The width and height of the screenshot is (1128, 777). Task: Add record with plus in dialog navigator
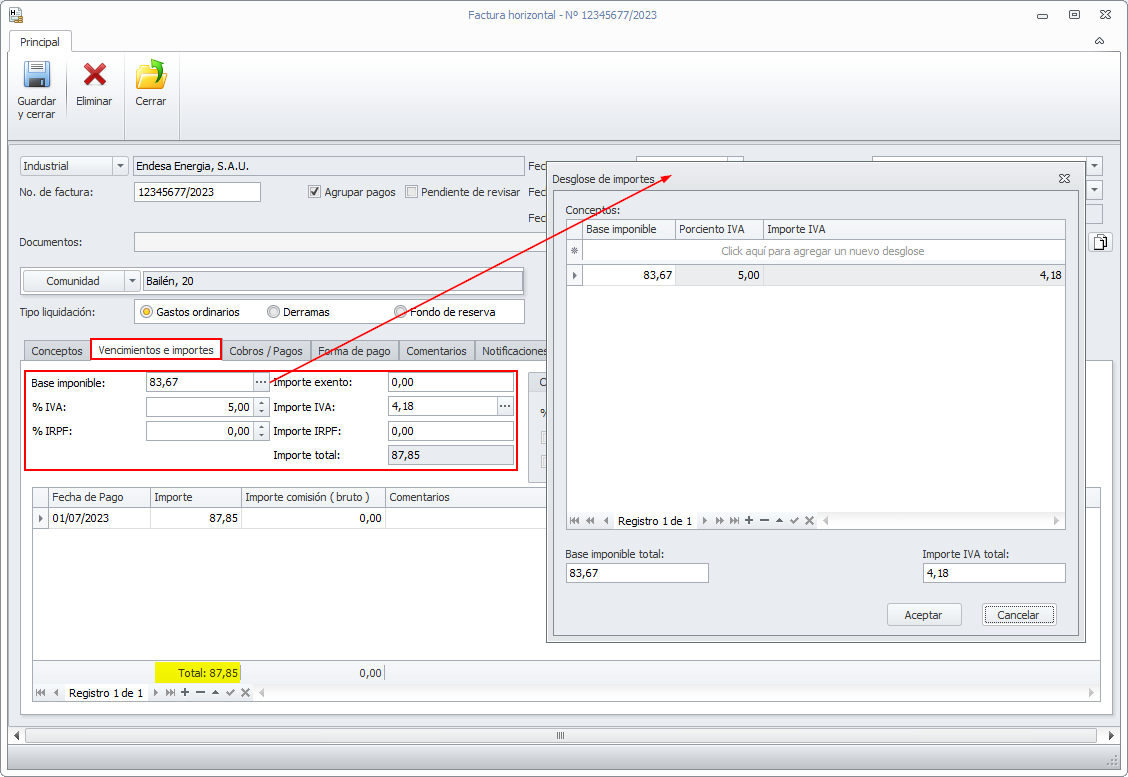click(749, 521)
